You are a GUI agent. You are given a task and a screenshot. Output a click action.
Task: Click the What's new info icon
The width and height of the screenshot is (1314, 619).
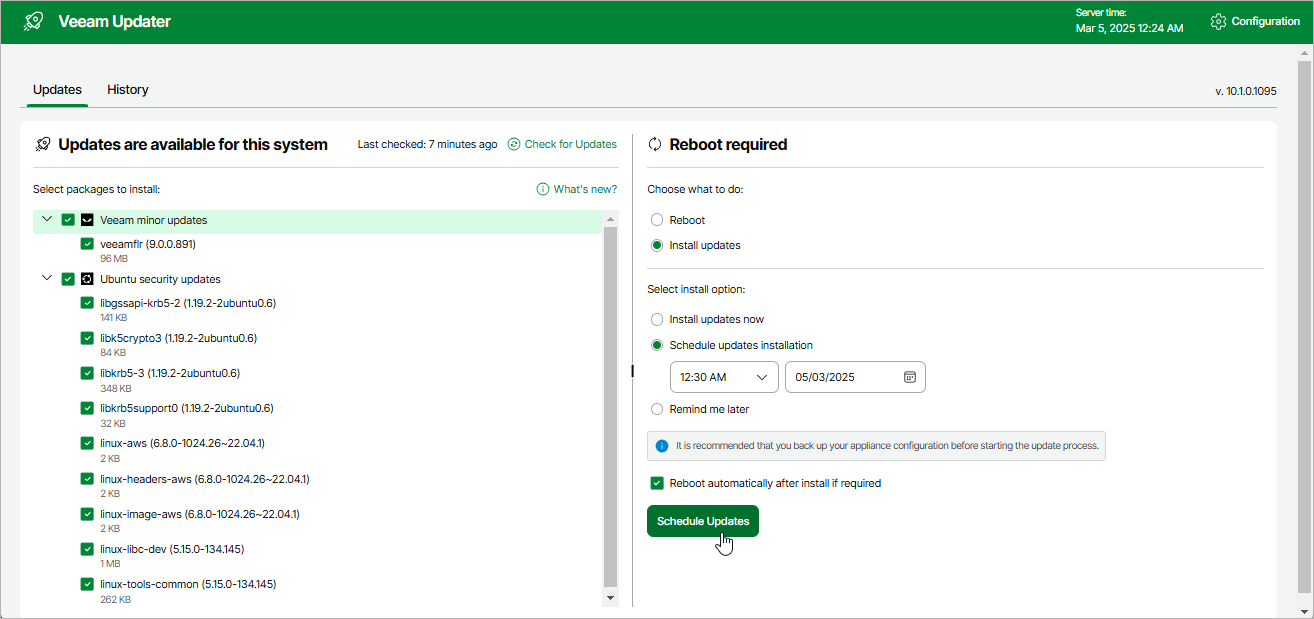(543, 189)
